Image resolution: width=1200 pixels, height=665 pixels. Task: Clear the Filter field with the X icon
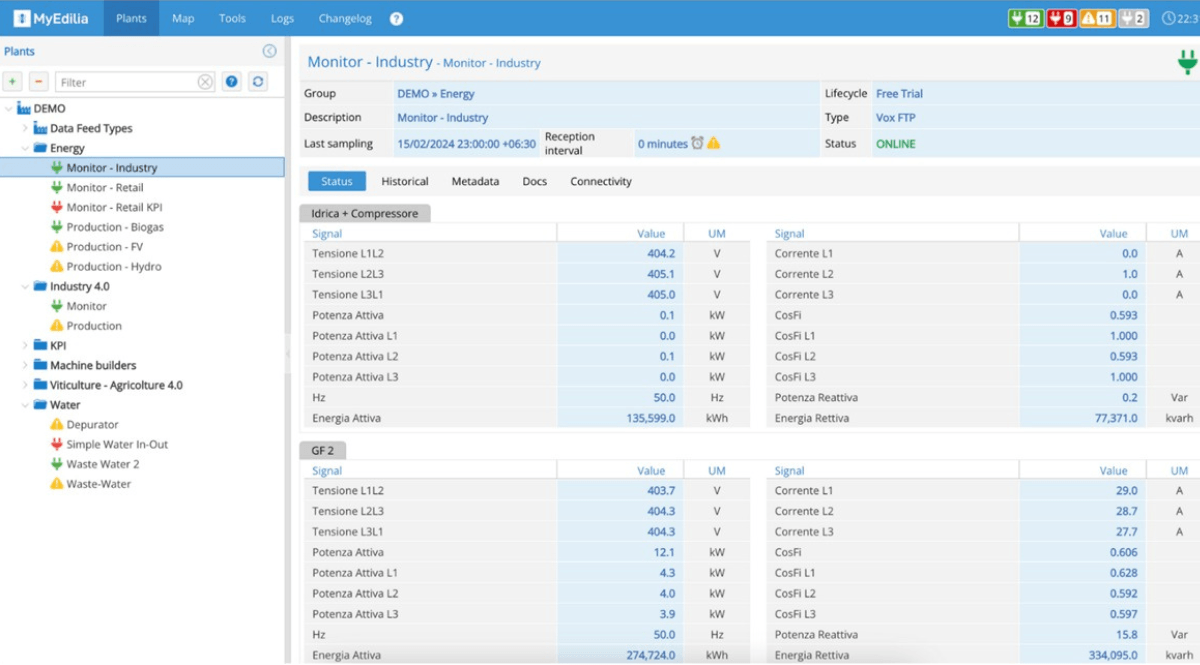[x=205, y=82]
